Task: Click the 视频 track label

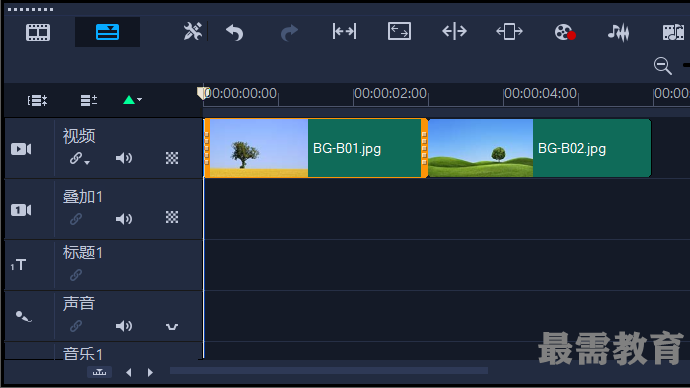Action: click(79, 136)
